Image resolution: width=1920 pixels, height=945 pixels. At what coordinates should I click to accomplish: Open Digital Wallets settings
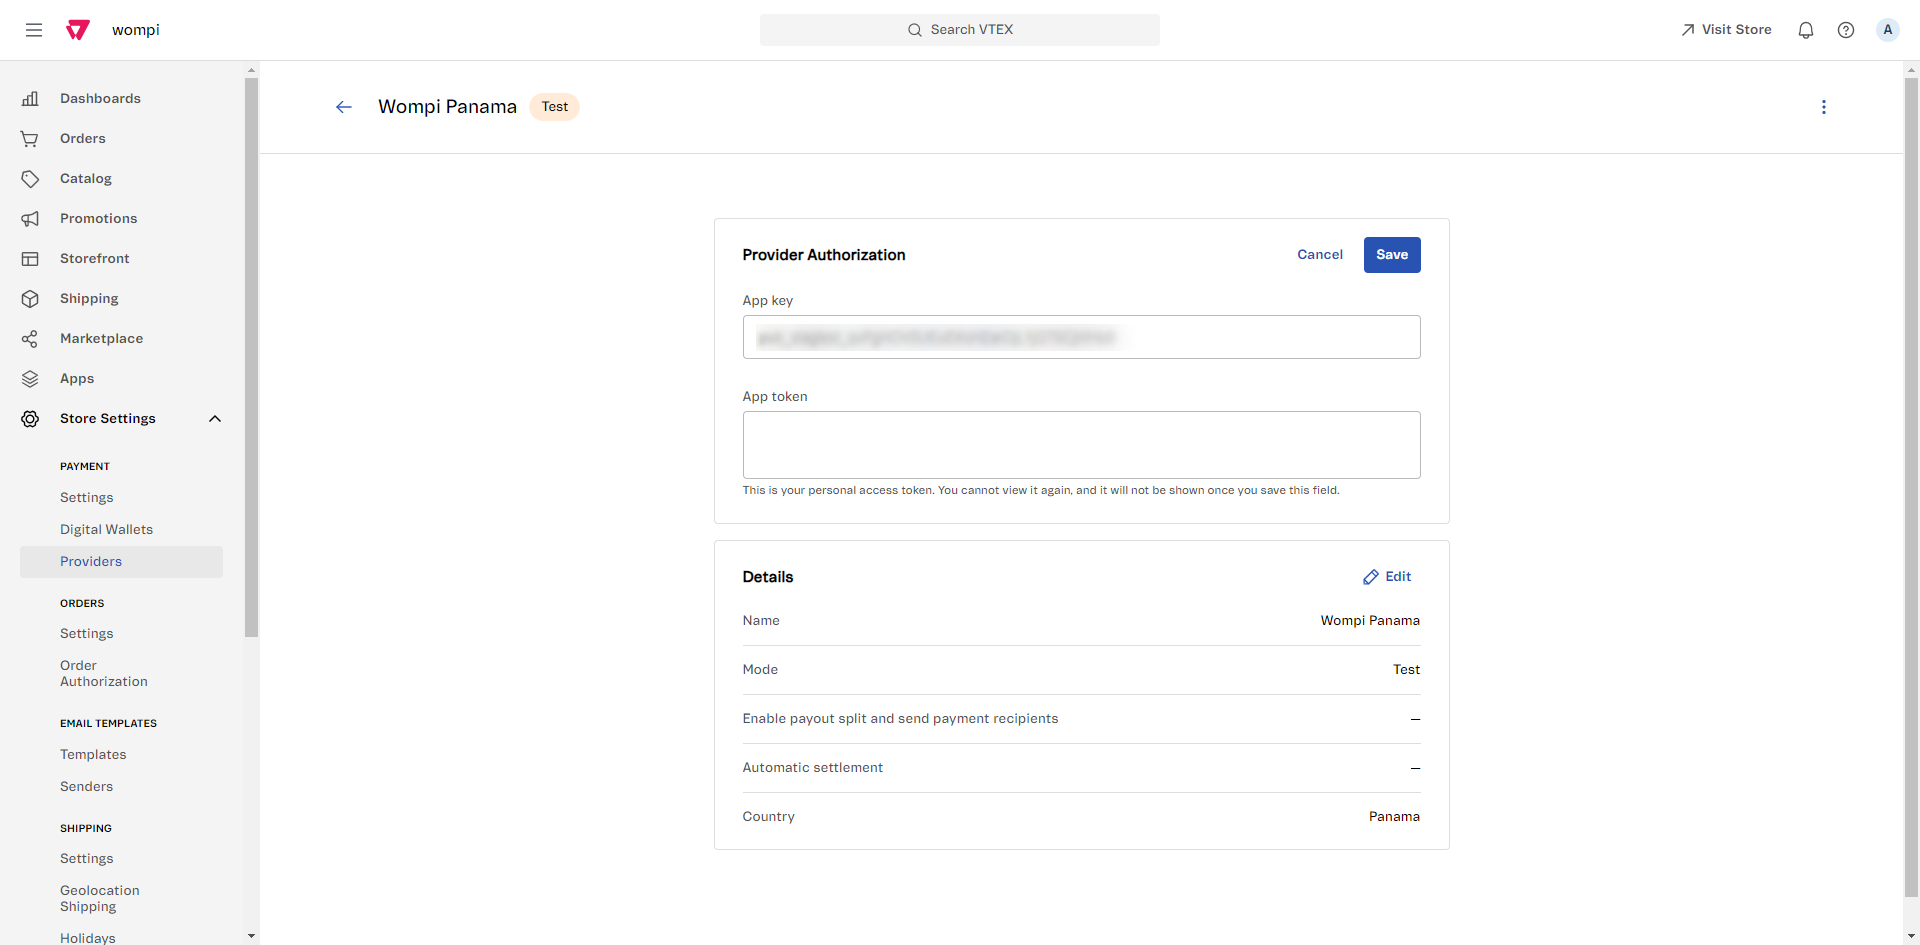click(106, 529)
